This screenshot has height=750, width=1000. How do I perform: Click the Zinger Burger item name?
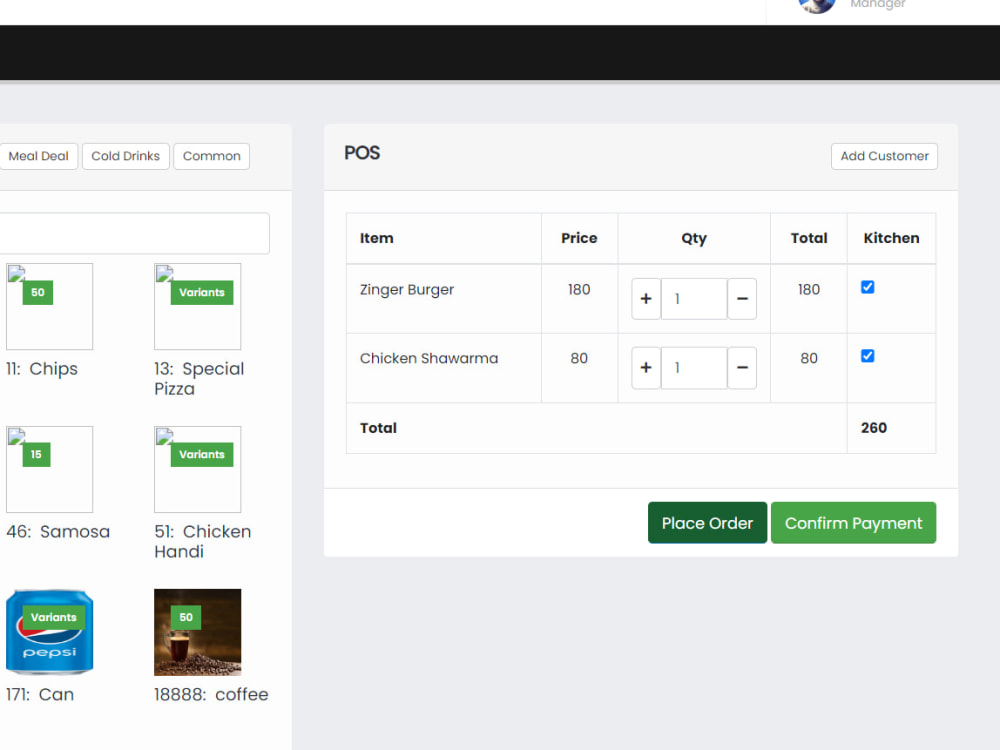(x=407, y=290)
